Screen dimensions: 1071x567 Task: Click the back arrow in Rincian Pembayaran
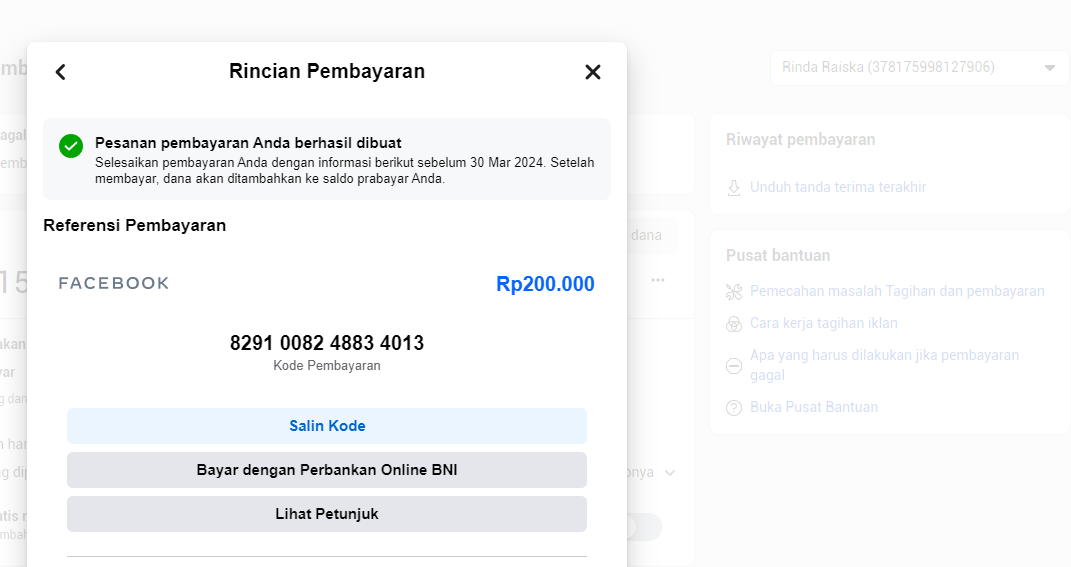pyautogui.click(x=61, y=72)
